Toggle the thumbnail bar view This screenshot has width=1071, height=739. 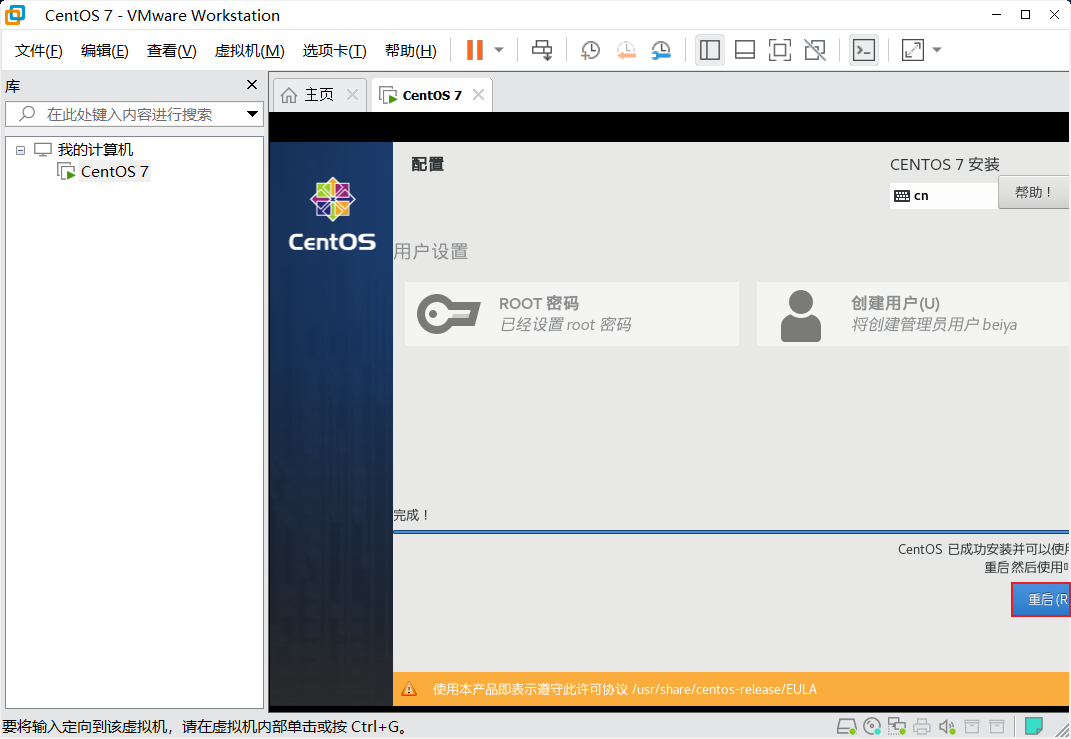(x=745, y=50)
